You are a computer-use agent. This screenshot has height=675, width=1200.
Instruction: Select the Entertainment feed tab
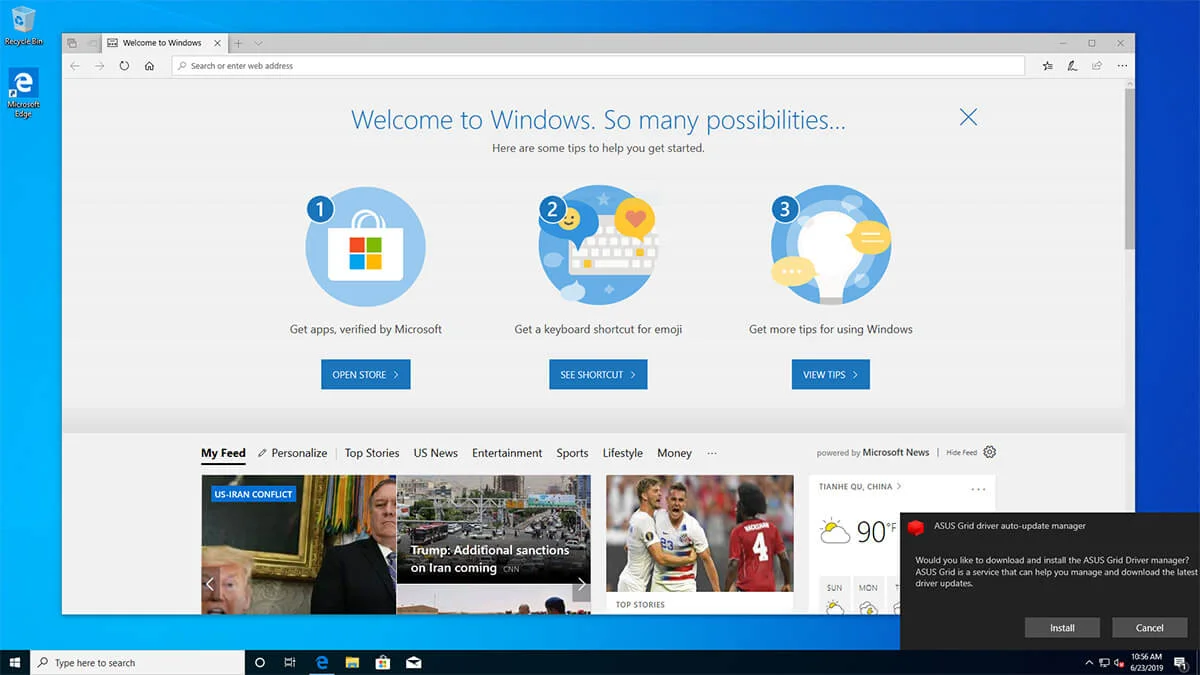point(507,453)
